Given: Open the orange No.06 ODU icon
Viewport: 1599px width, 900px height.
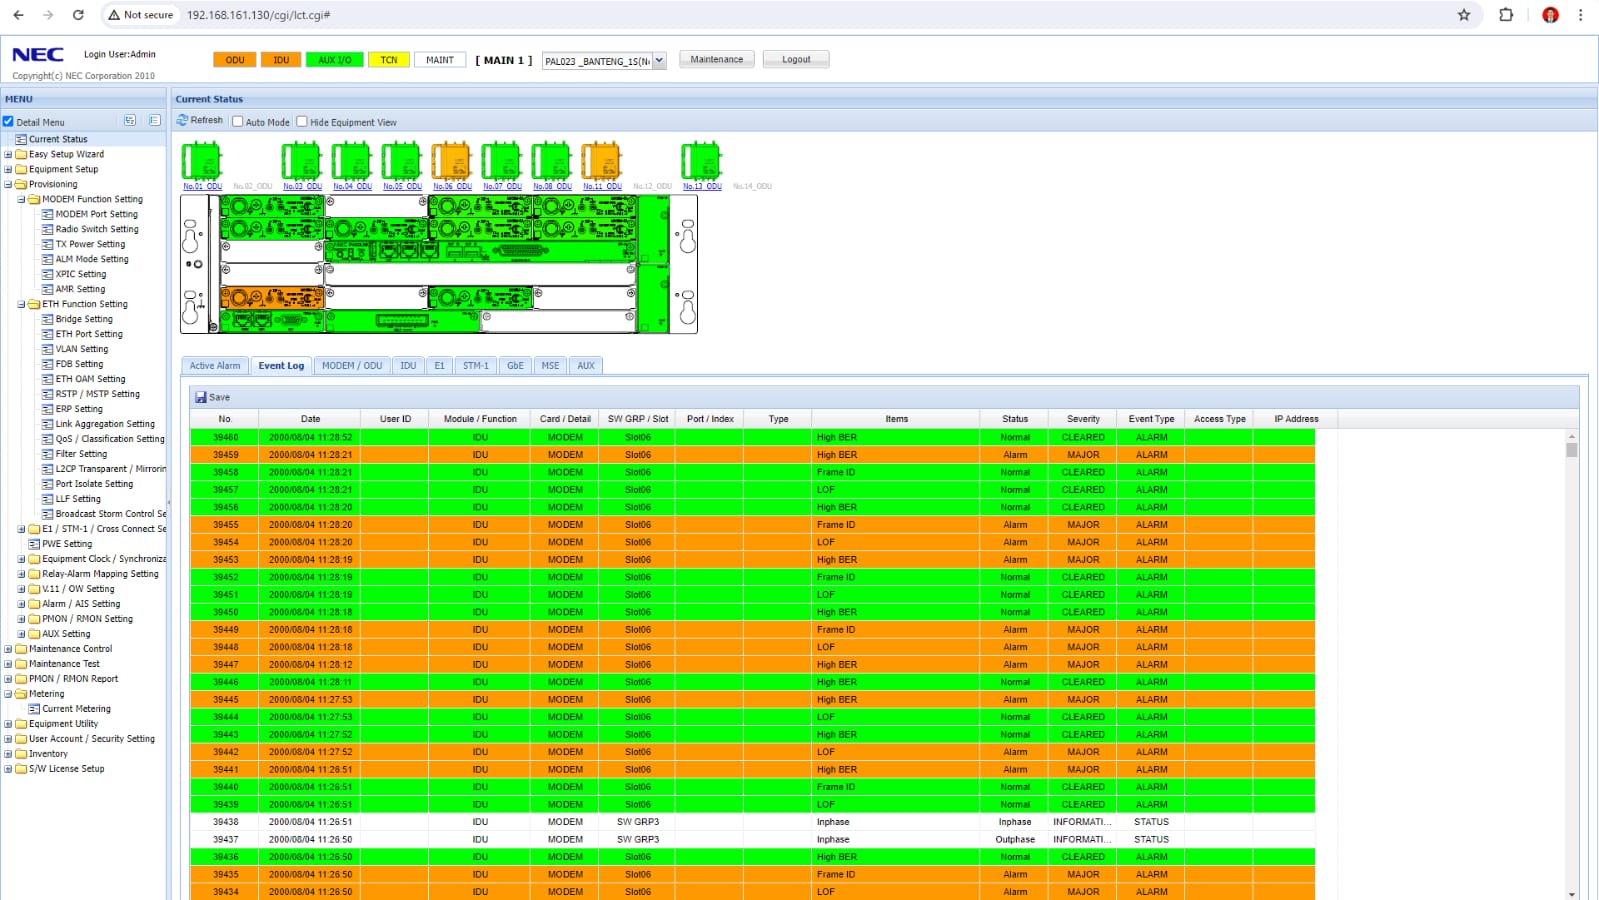Looking at the screenshot, I should (451, 161).
